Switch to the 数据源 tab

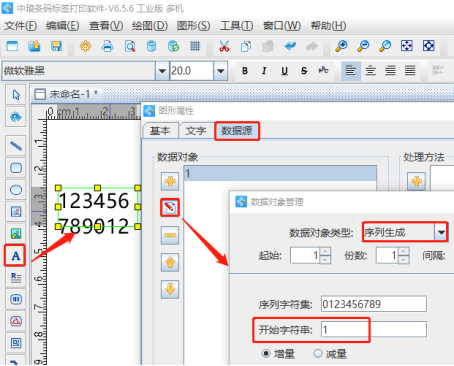pos(237,131)
